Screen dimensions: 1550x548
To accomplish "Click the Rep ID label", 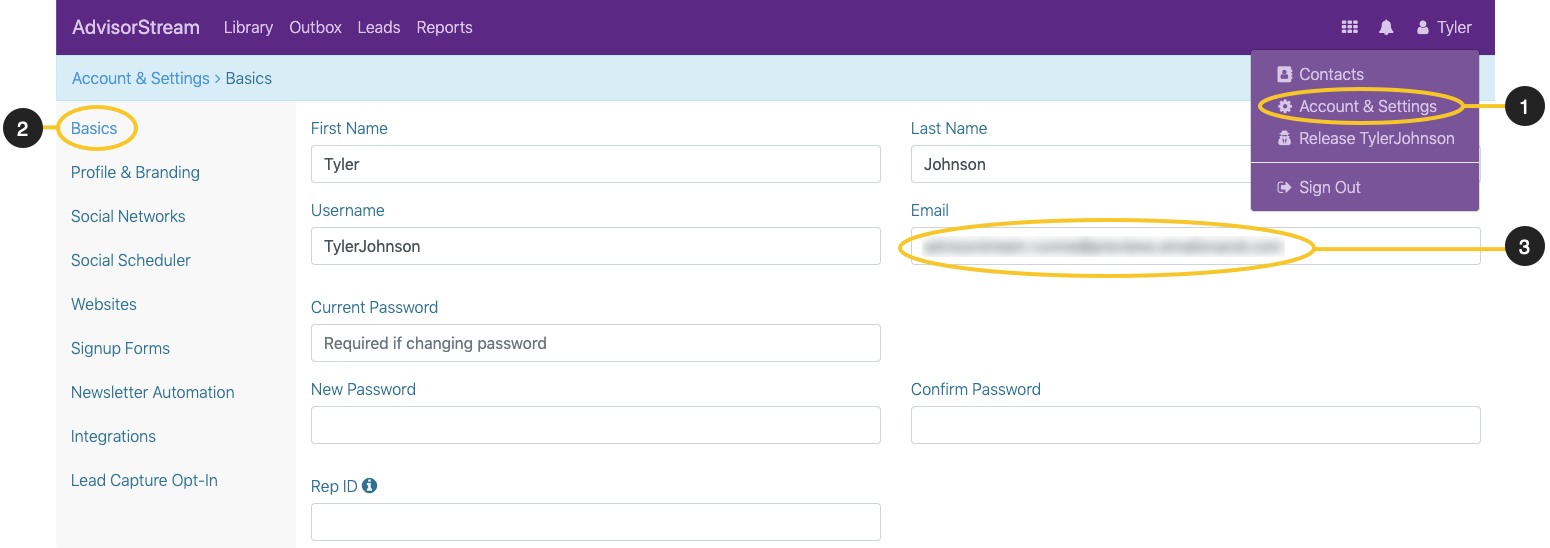I will click(x=334, y=486).
